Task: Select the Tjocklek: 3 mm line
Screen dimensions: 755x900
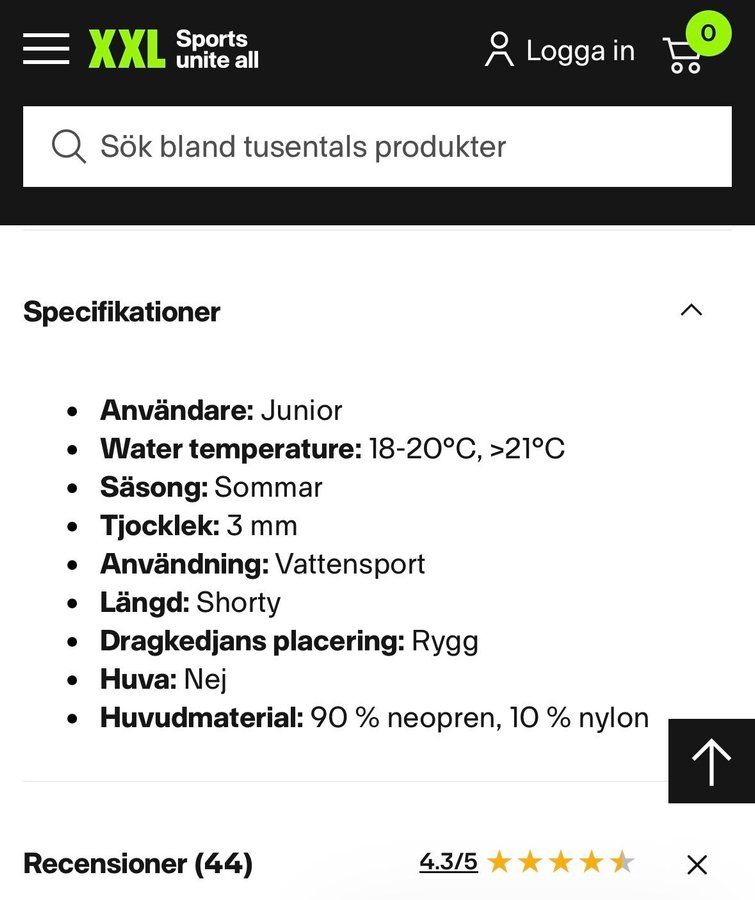Action: tap(198, 526)
